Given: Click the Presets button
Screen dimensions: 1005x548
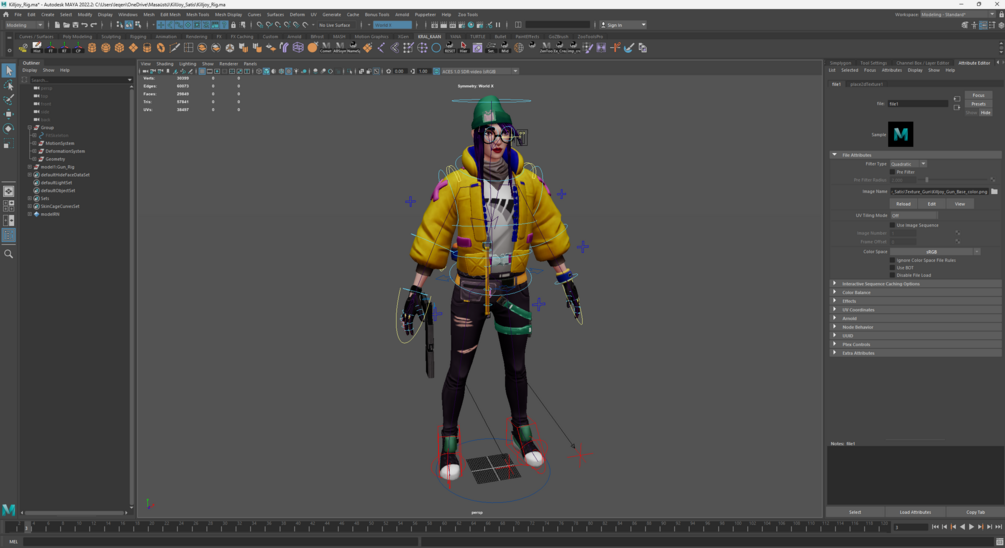Looking at the screenshot, I should coord(978,104).
